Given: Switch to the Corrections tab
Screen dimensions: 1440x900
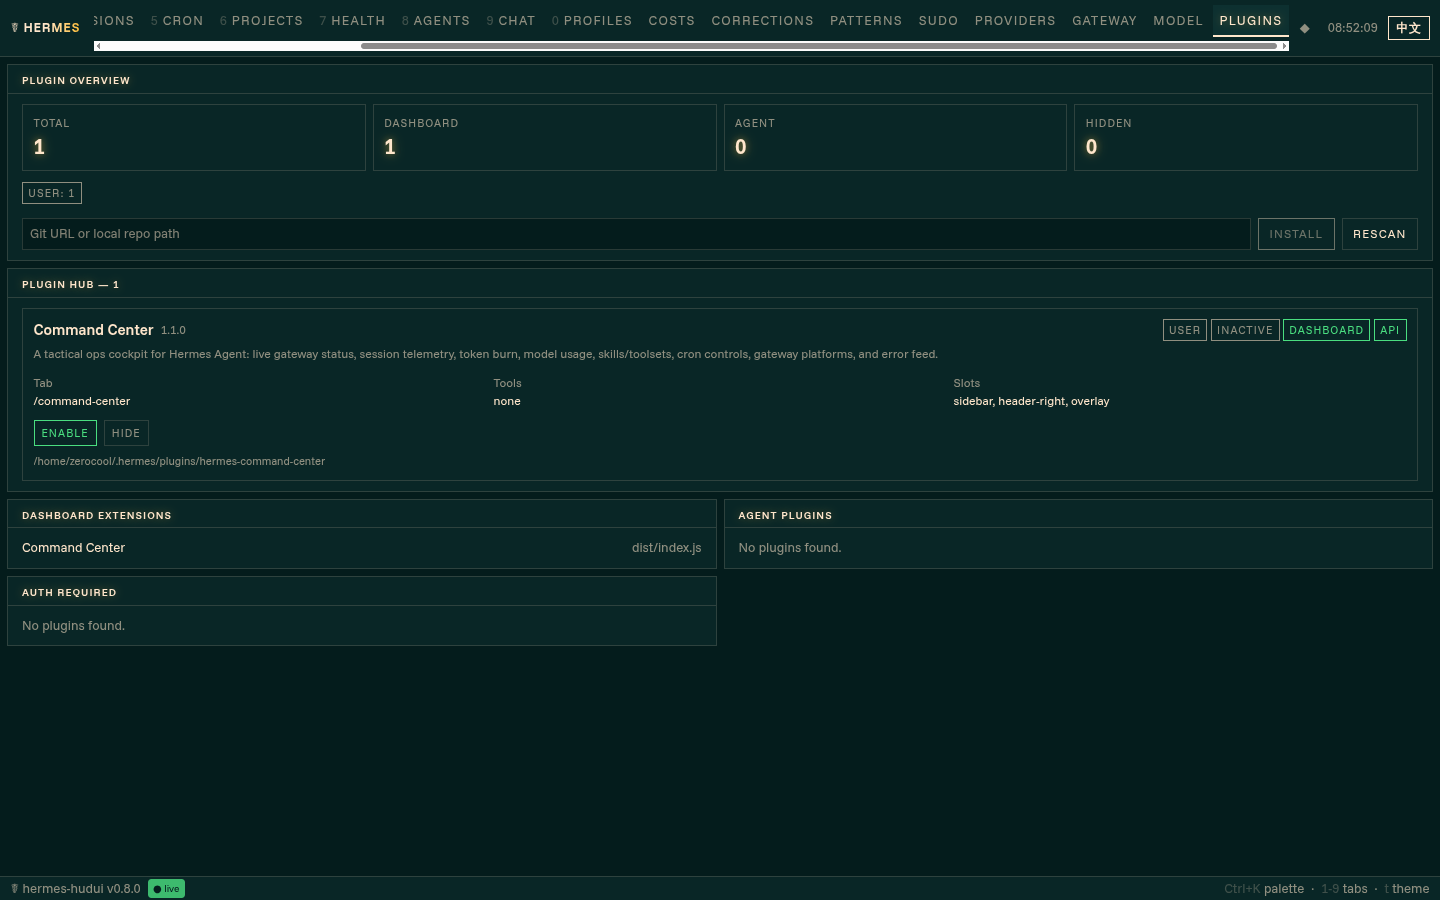Looking at the screenshot, I should point(762,20).
